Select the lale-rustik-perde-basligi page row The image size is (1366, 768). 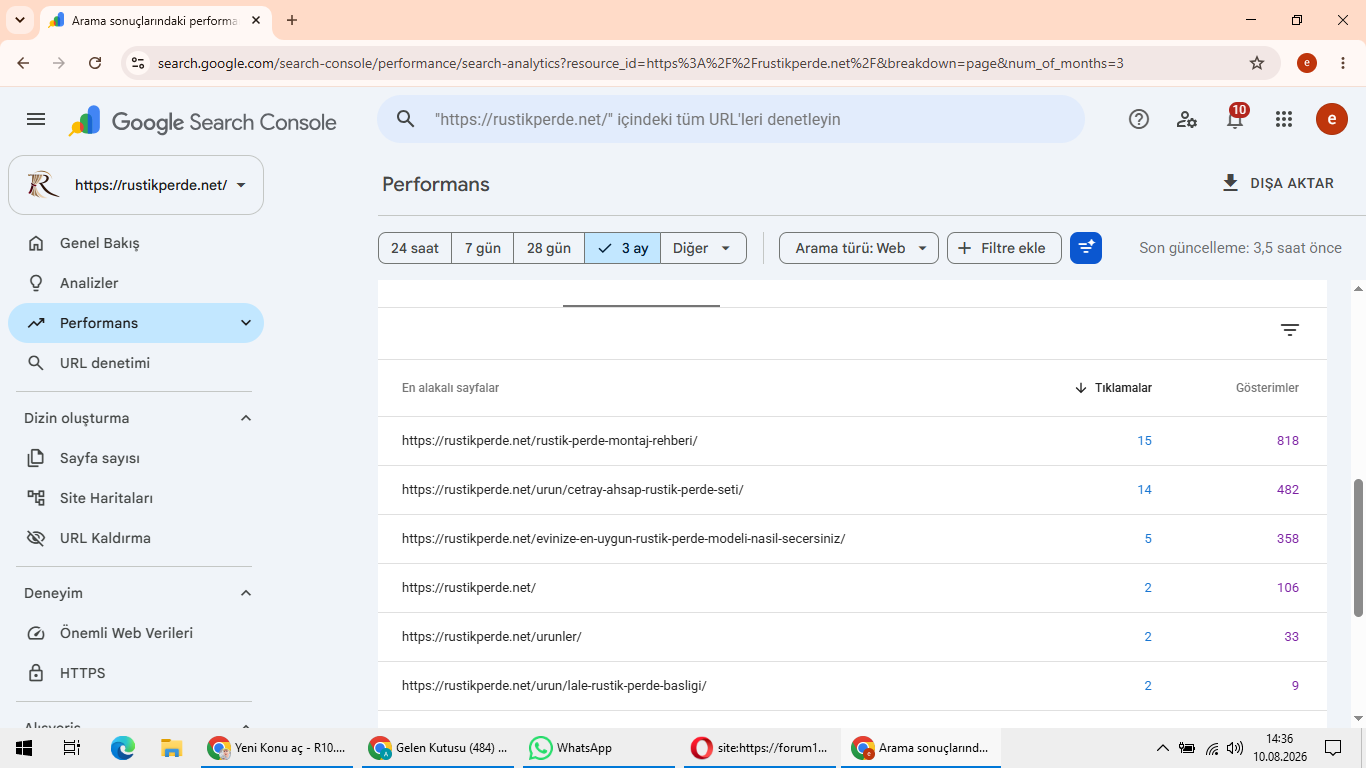(x=852, y=686)
